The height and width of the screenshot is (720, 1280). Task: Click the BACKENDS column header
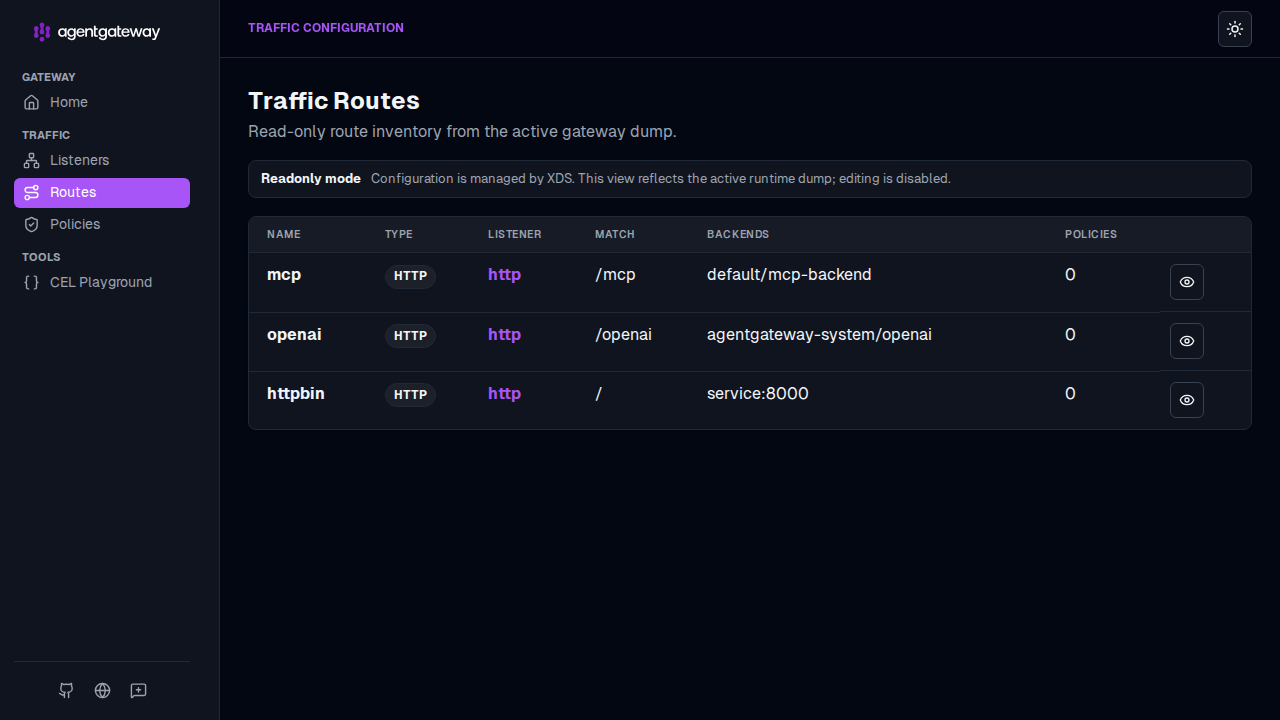pyautogui.click(x=738, y=234)
